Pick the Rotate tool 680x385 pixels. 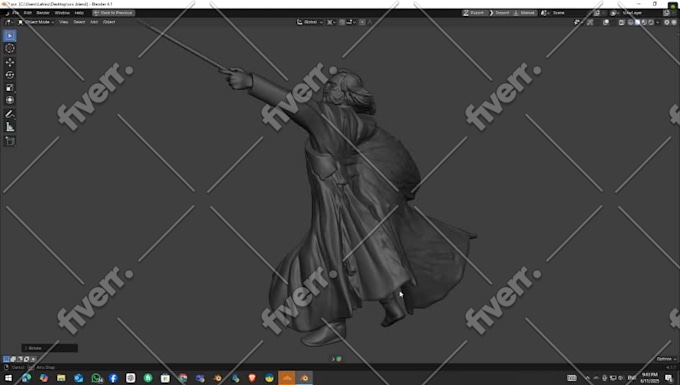[x=10, y=75]
